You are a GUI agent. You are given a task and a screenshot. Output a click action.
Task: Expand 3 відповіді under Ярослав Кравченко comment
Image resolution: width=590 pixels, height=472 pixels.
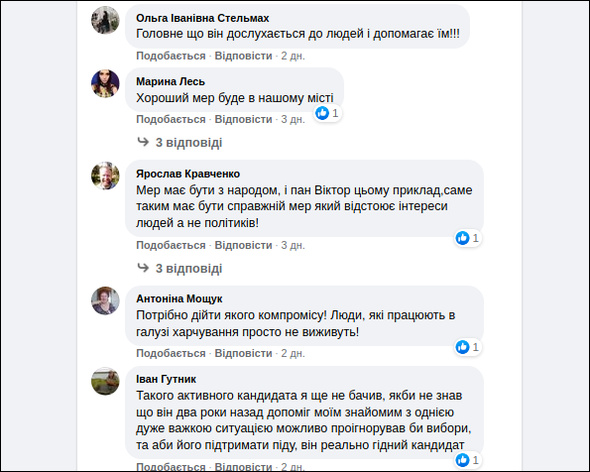coord(189,268)
